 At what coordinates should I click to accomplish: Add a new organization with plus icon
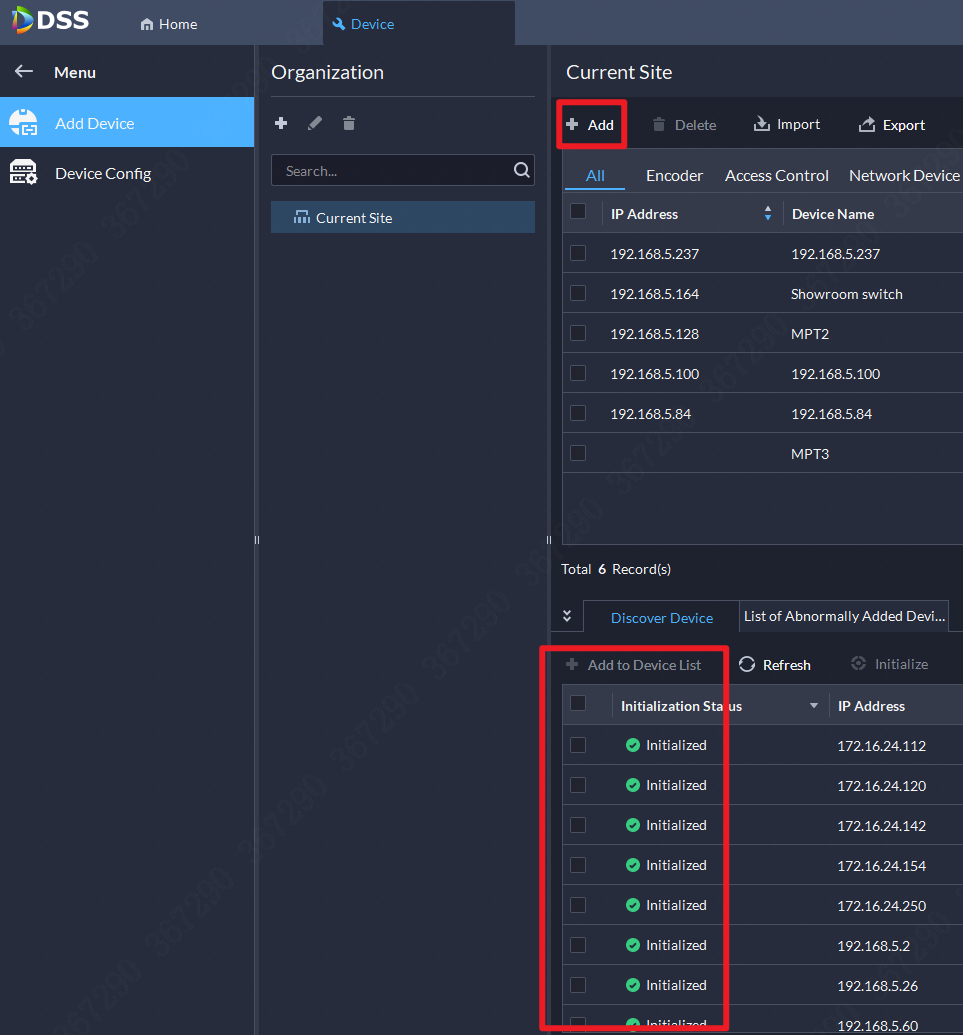[281, 123]
